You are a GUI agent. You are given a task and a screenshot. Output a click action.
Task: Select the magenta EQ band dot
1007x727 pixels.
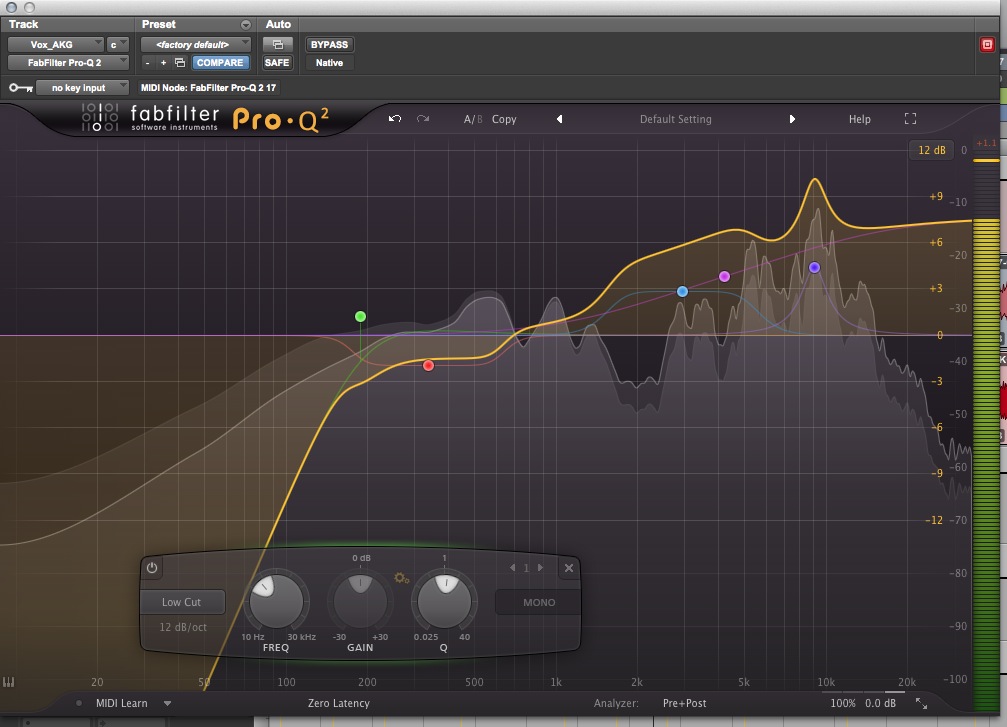tap(724, 276)
